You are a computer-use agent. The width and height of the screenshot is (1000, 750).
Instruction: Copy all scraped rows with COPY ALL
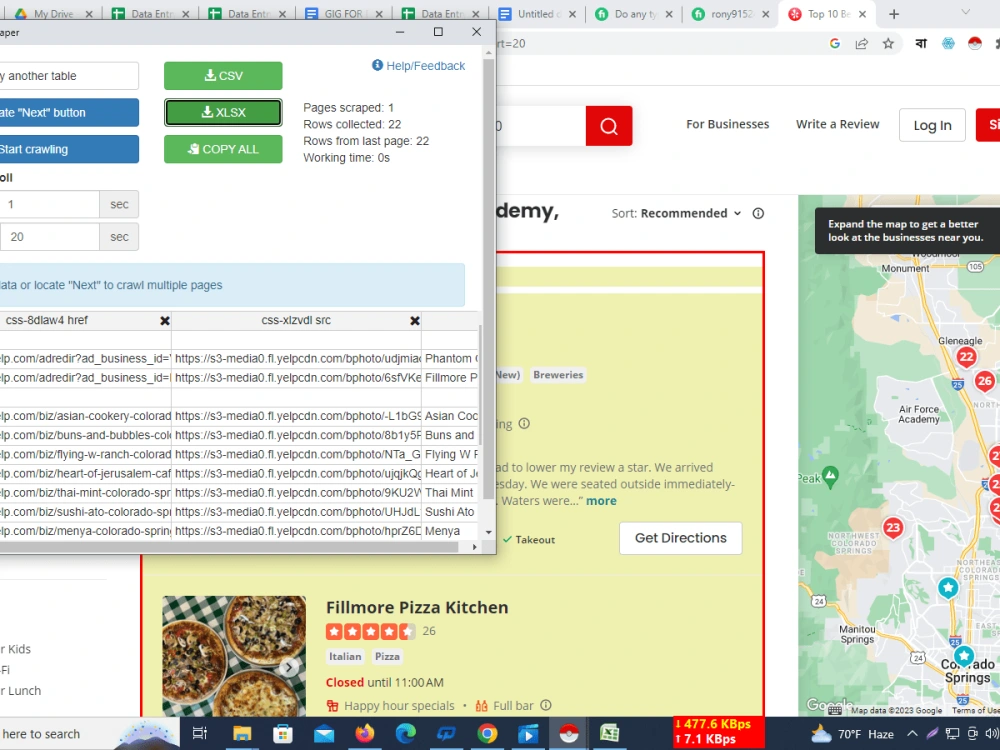coord(223,149)
